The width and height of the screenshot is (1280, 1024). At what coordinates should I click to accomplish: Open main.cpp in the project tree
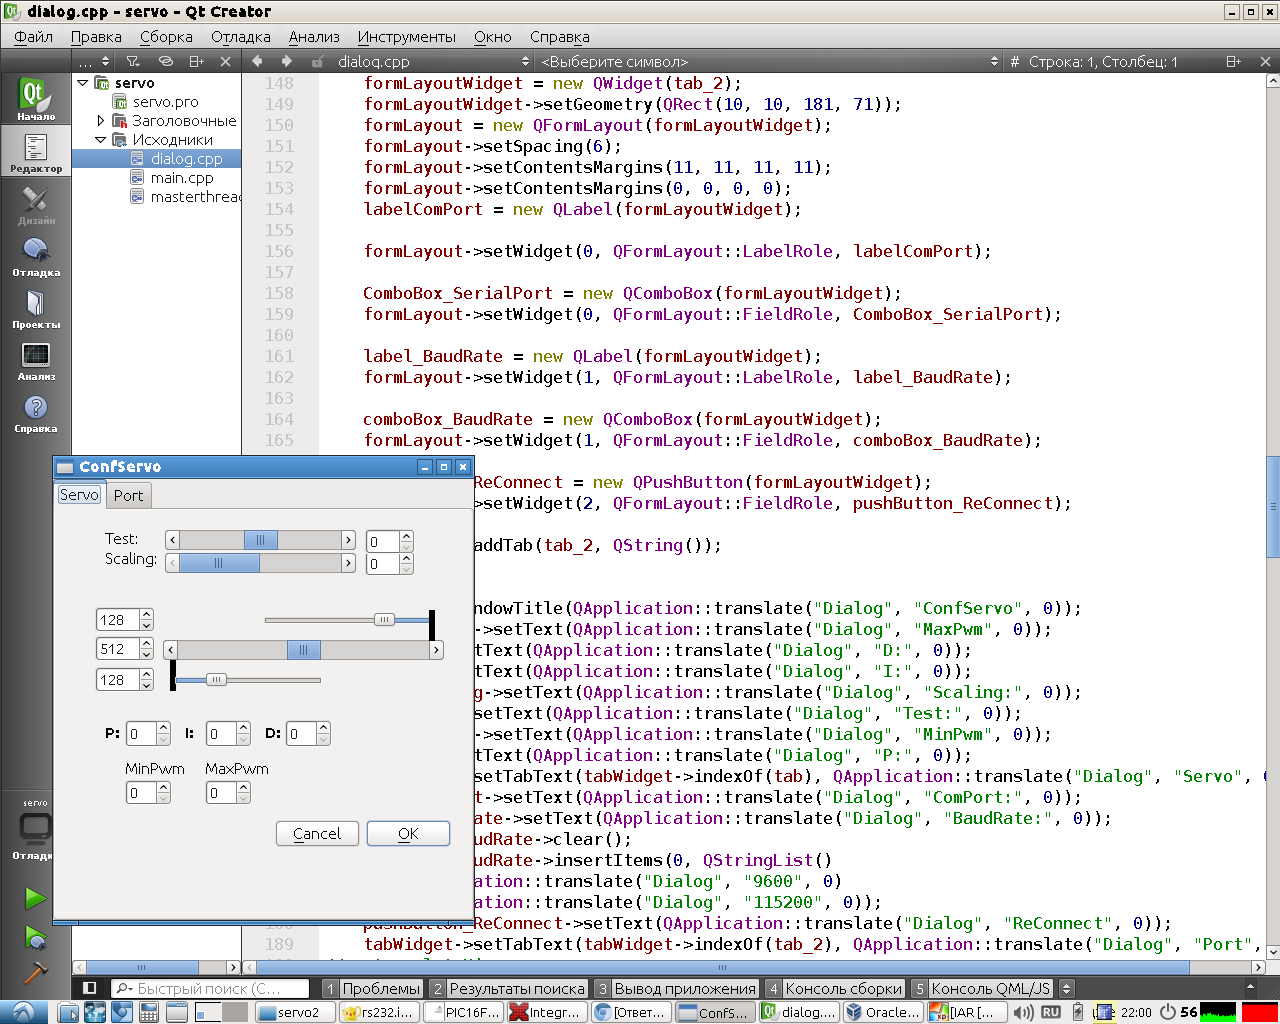[181, 178]
